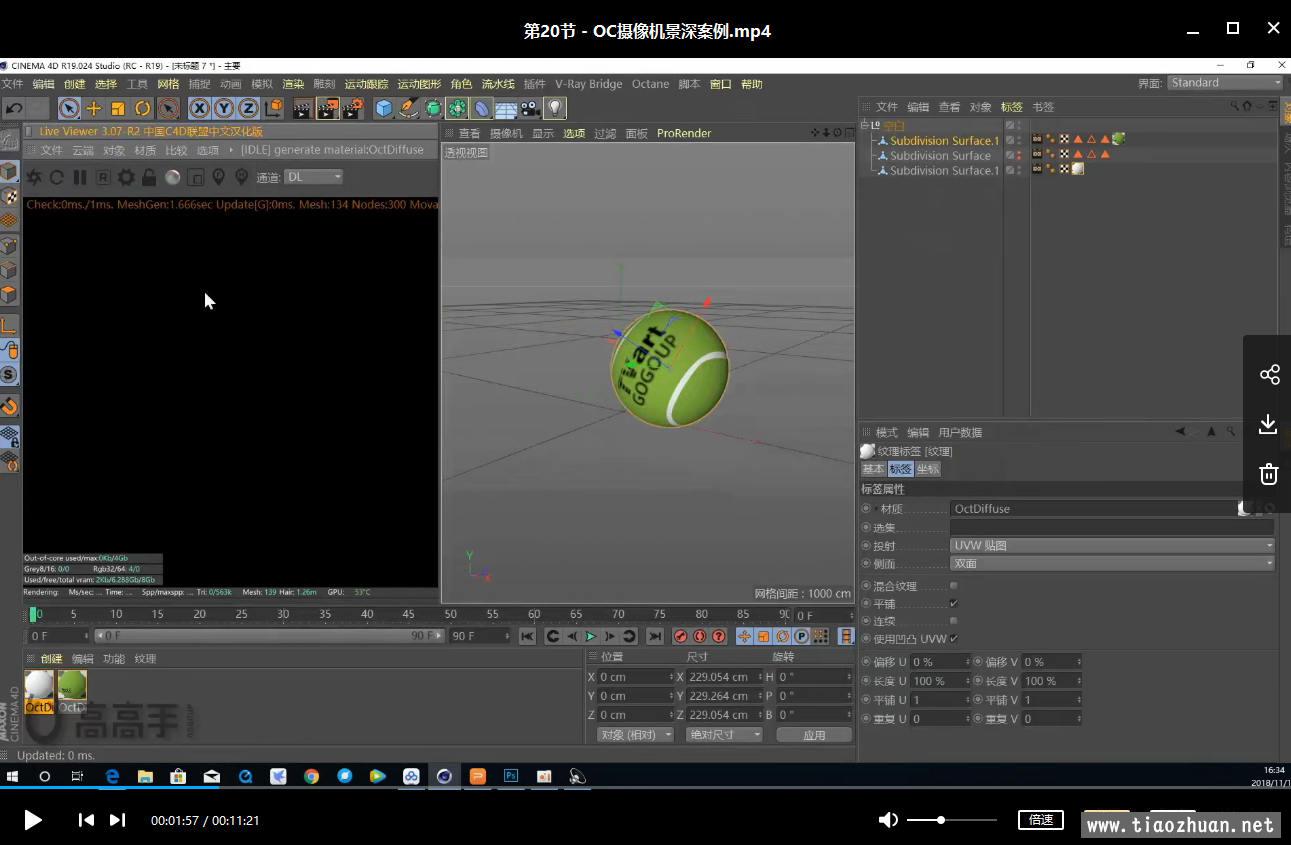Image resolution: width=1291 pixels, height=845 pixels.
Task: Select the Scale tool icon
Action: (118, 108)
